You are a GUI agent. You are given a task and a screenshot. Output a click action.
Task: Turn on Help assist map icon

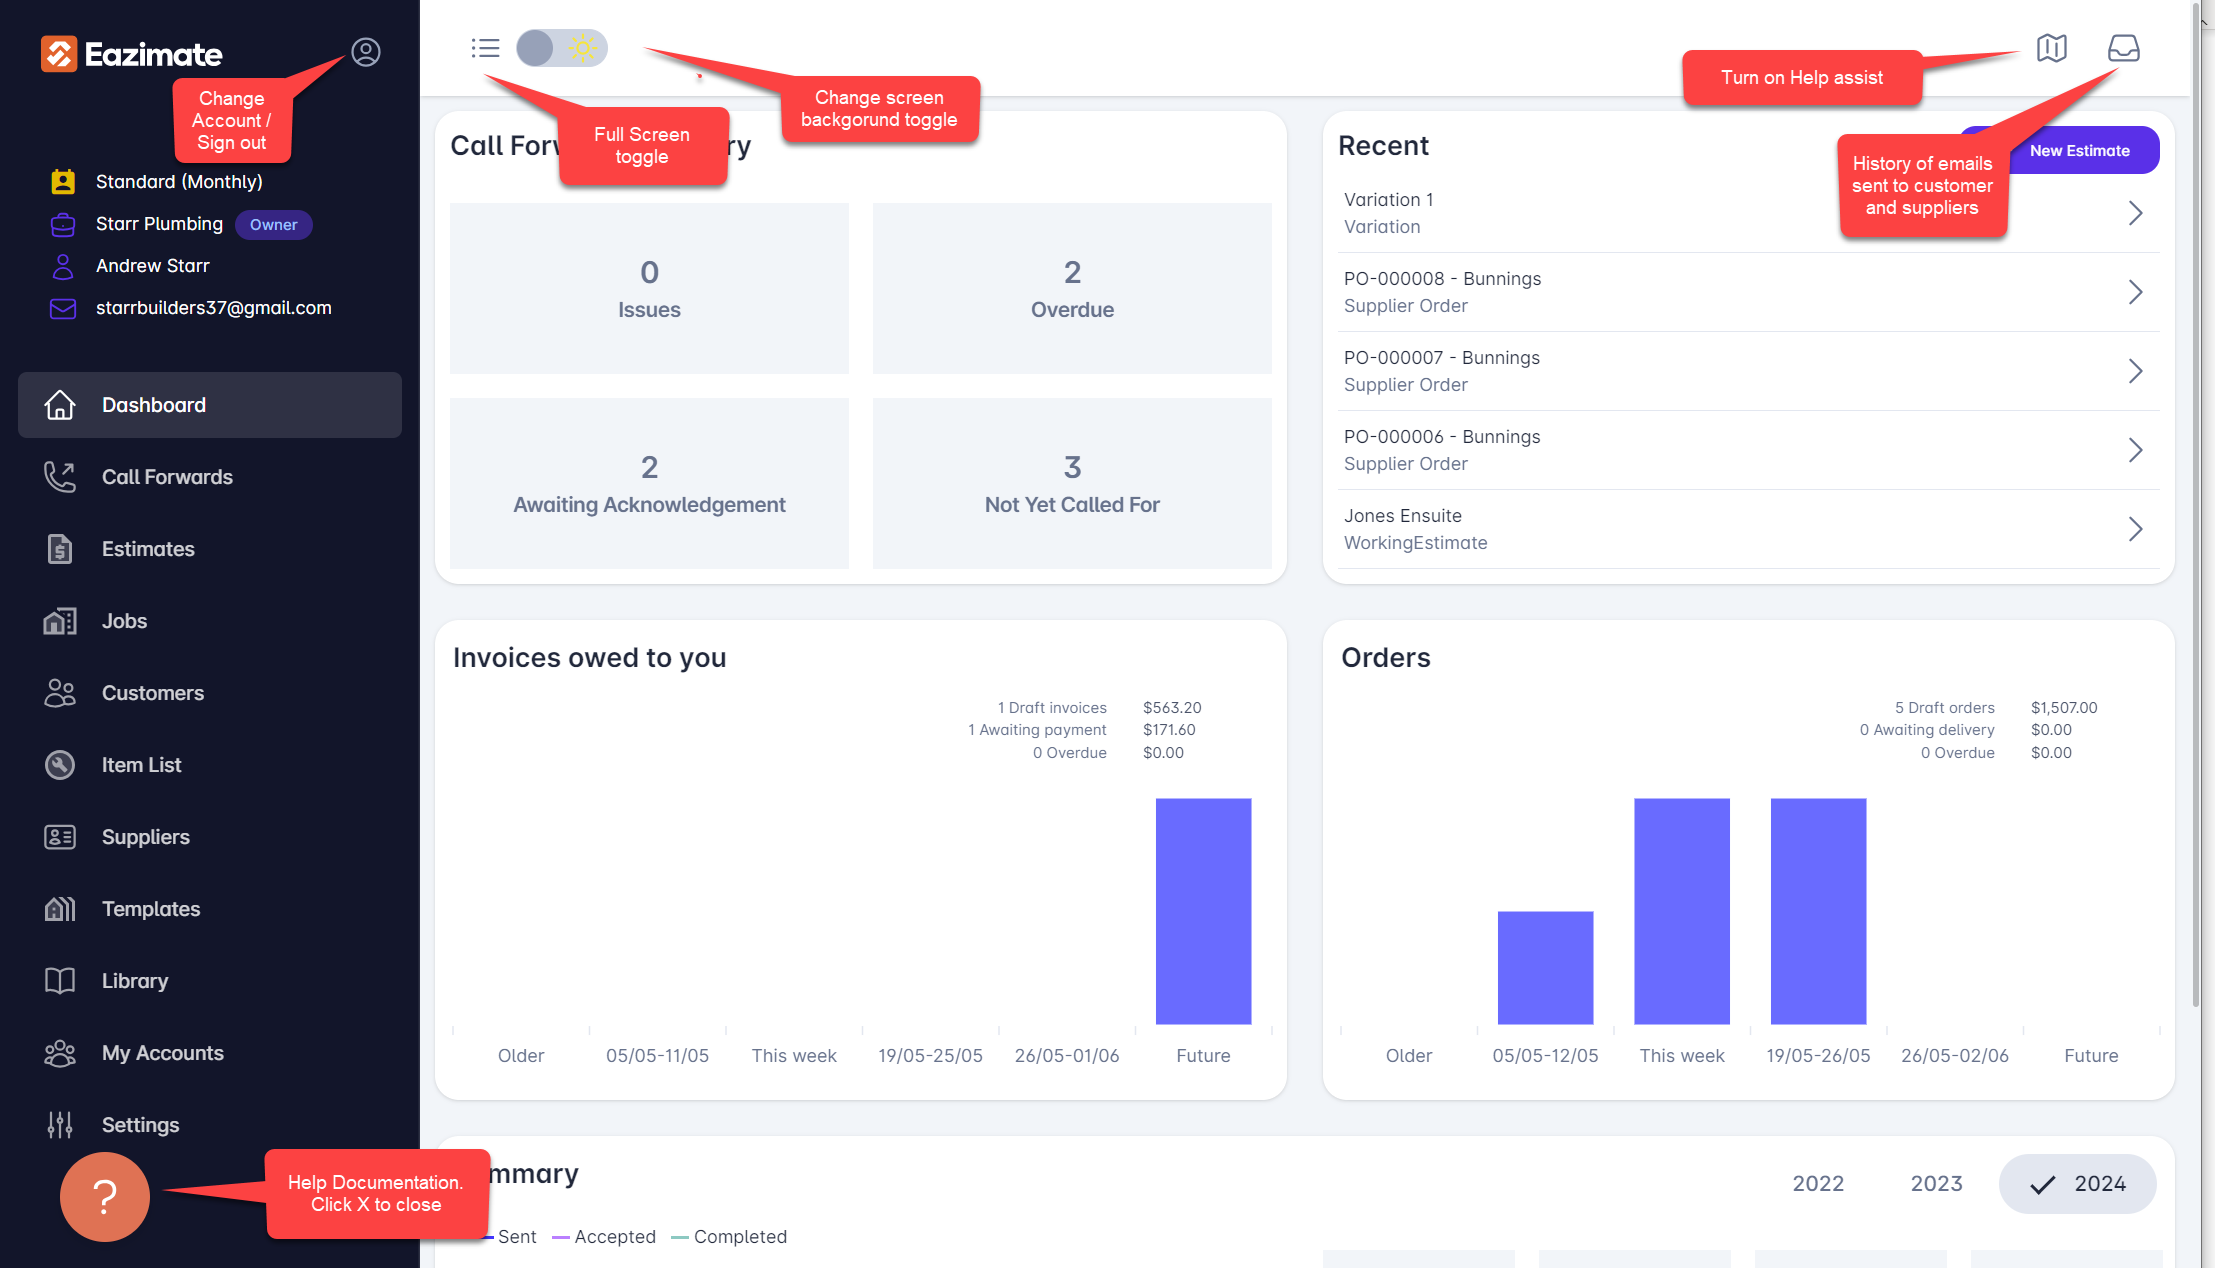point(2051,48)
